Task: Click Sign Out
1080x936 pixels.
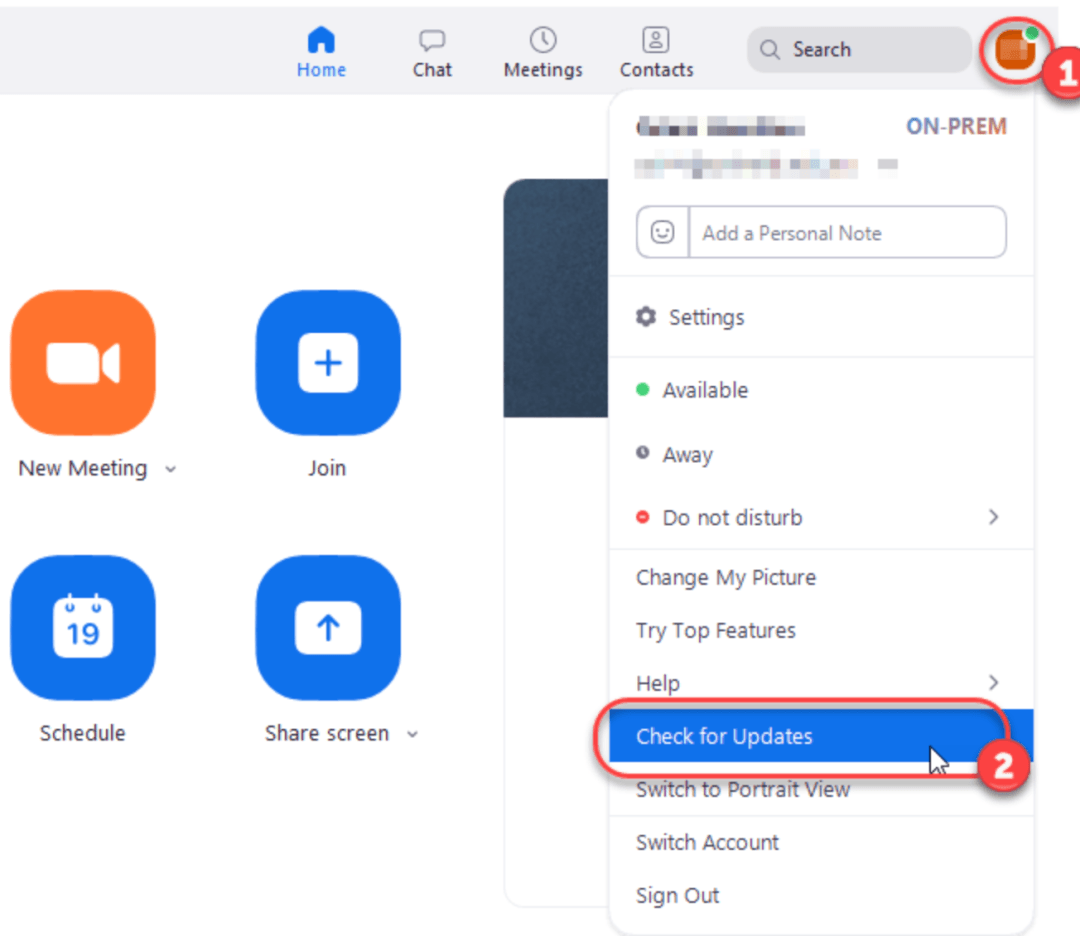Action: 821,895
